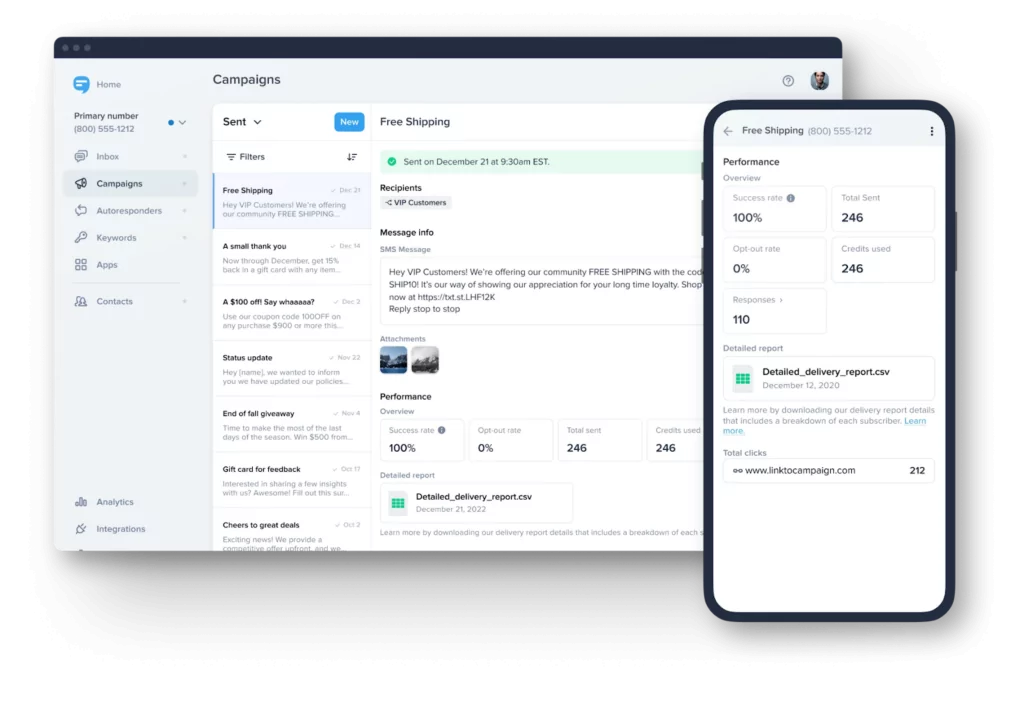Click the app logo near Home

(x=81, y=85)
